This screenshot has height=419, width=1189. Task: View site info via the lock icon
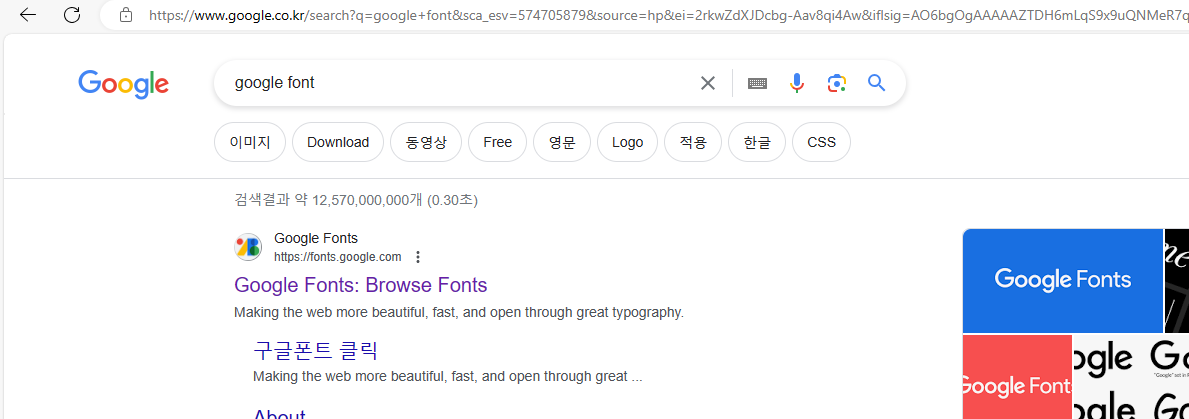click(x=126, y=14)
